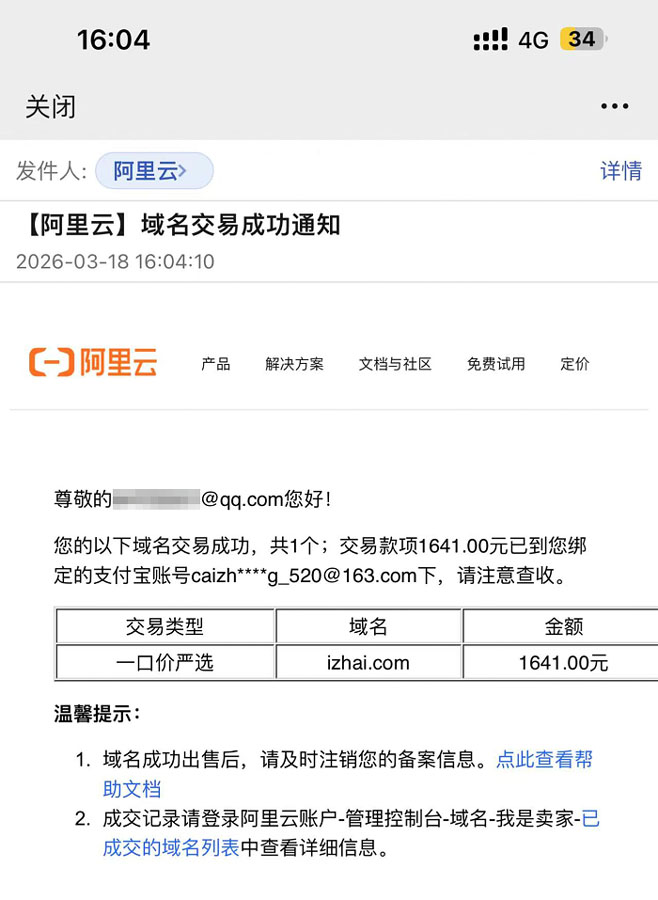Tap the 16:04 status bar clock
658x900 pixels.
(113, 40)
